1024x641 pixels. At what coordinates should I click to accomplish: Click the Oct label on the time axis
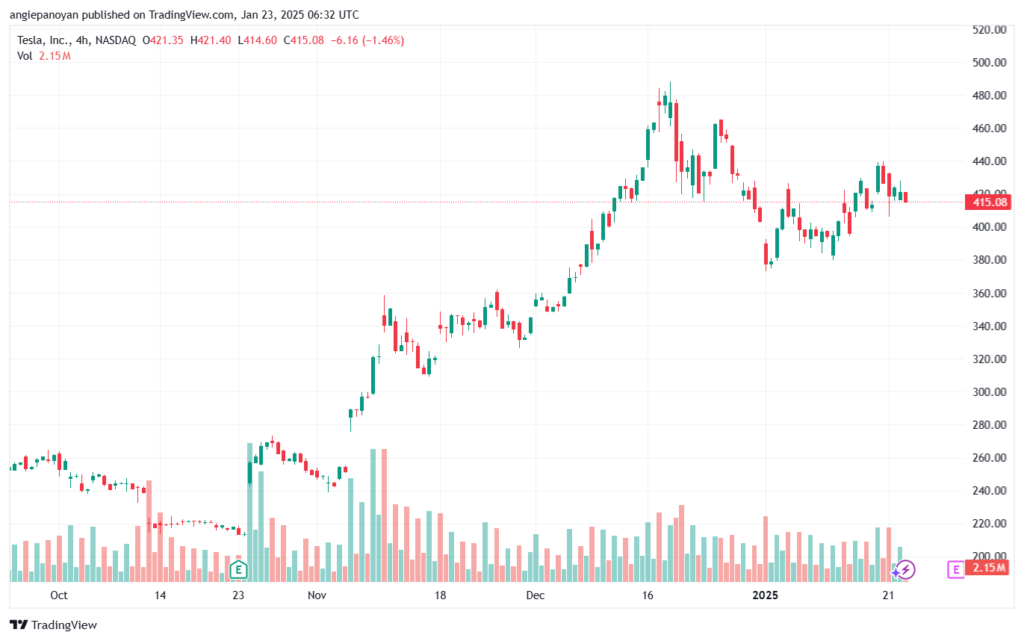pos(59,595)
